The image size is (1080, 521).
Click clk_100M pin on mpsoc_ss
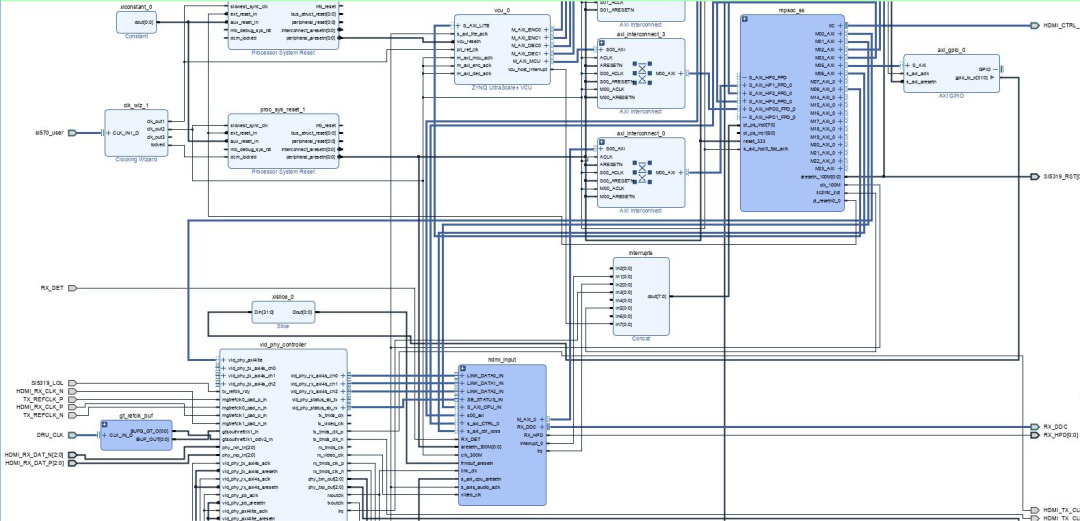831,184
